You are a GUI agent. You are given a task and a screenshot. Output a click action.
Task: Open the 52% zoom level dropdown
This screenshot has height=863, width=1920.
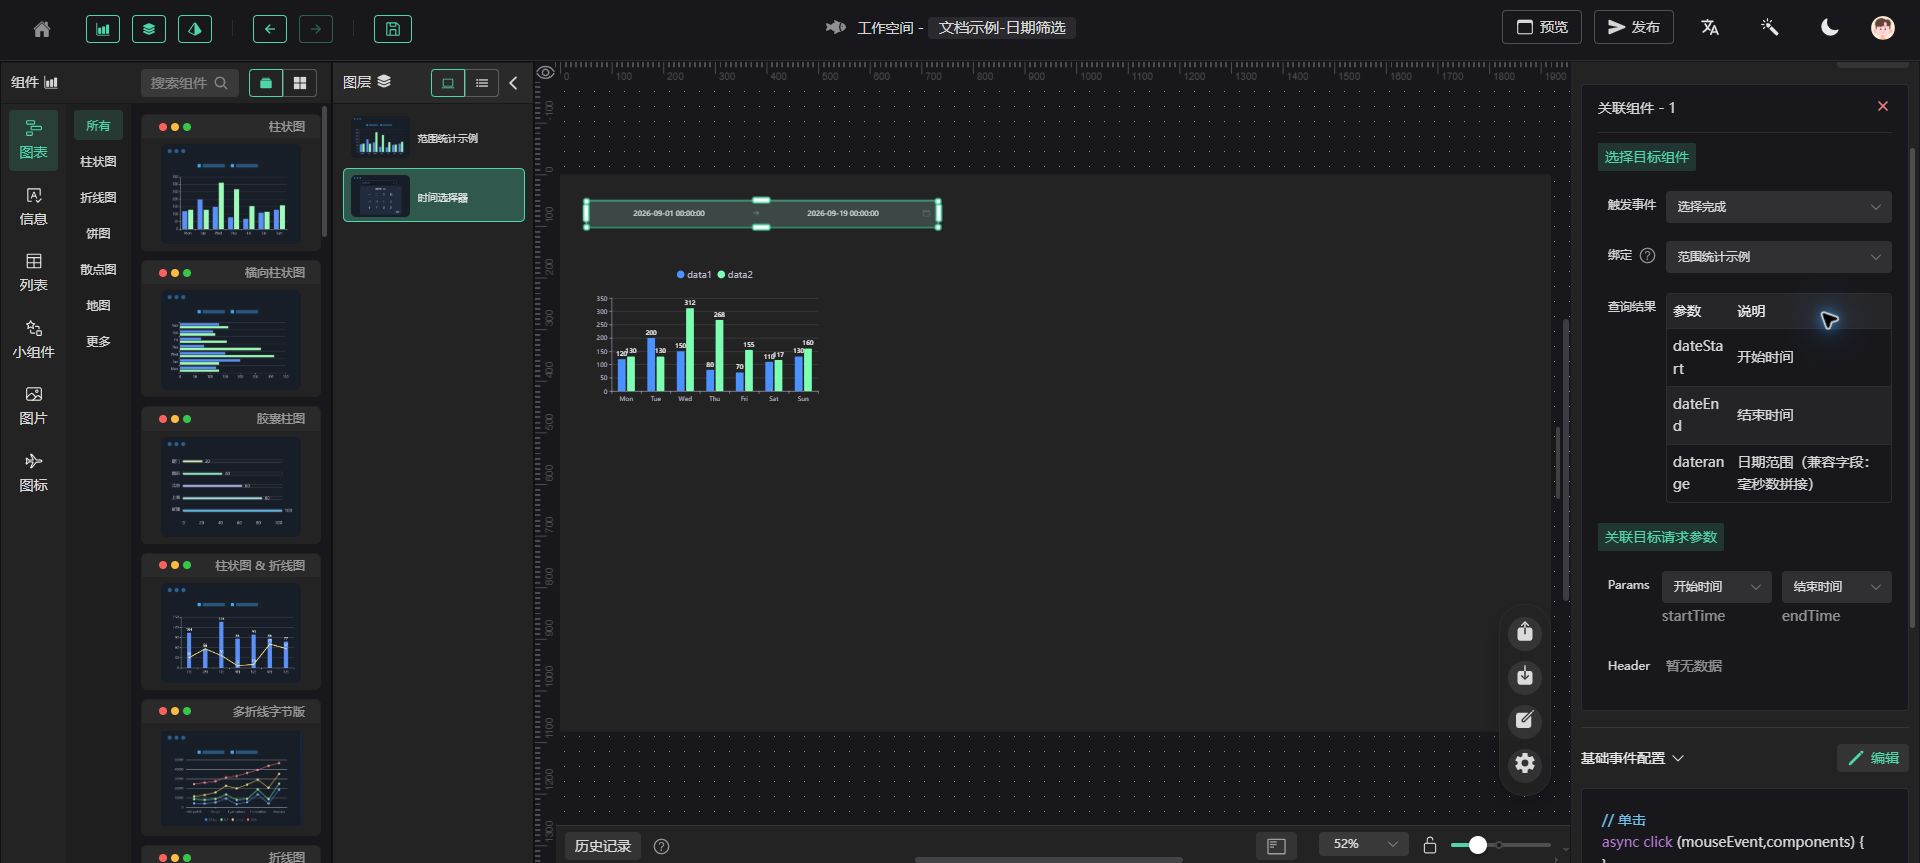click(1364, 845)
